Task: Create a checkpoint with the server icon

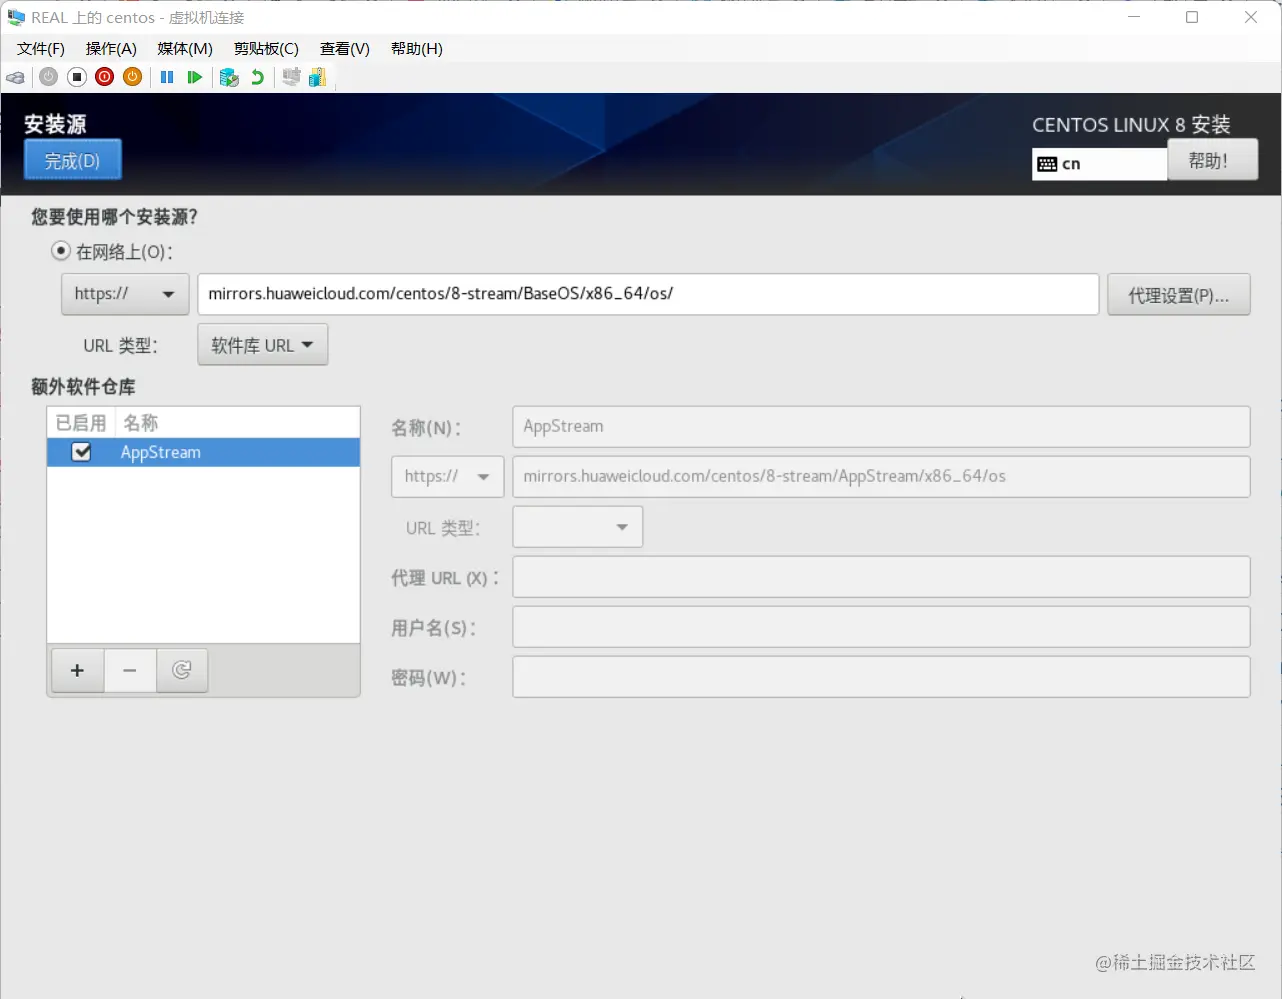Action: [229, 77]
